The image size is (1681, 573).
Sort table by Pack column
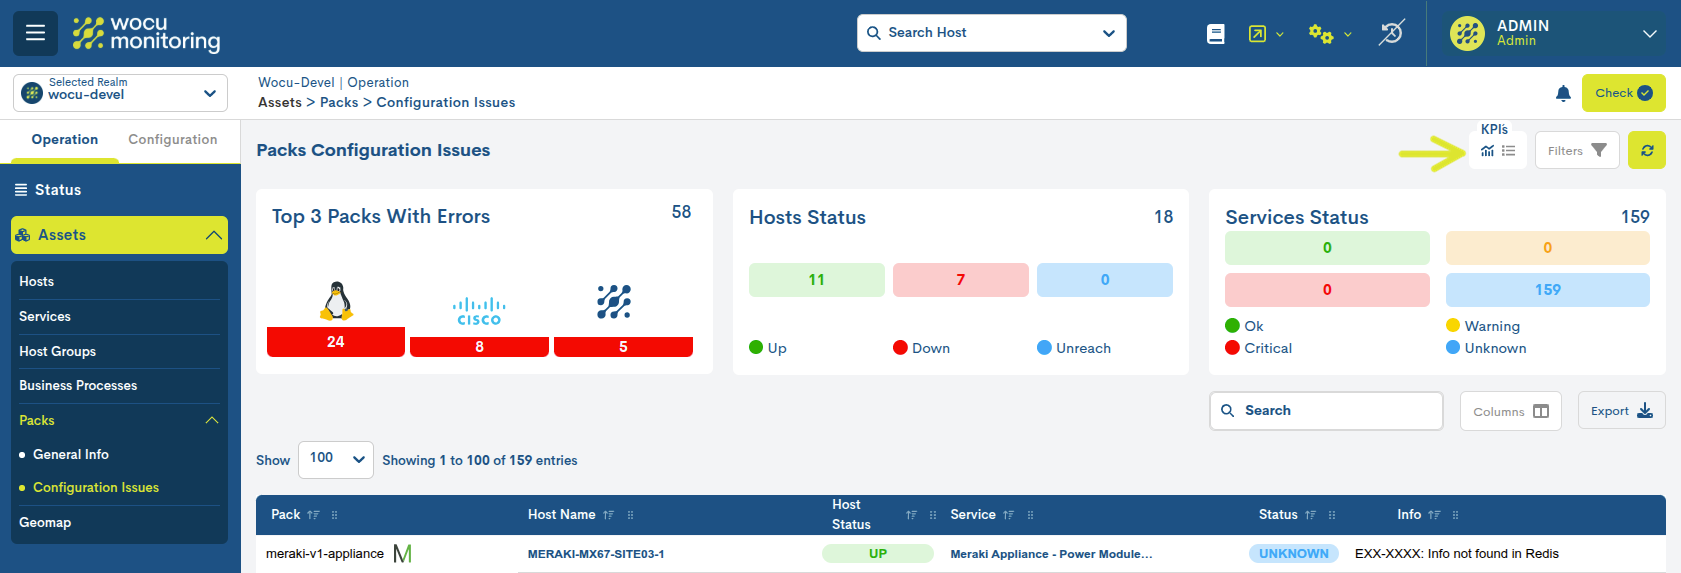point(313,515)
